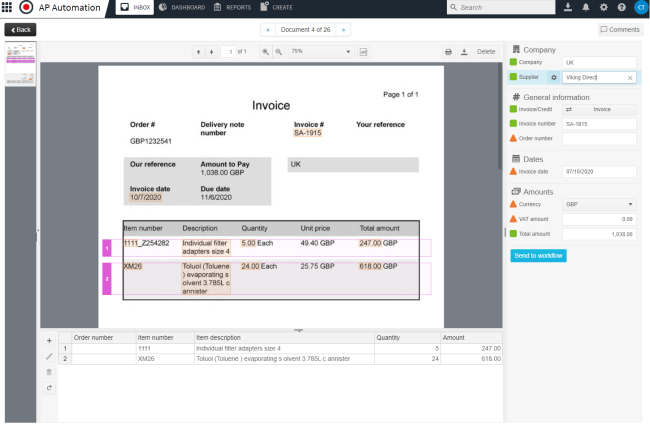The height and width of the screenshot is (429, 650).
Task: Click GBP1232541 order number on invoice
Action: coord(150,141)
